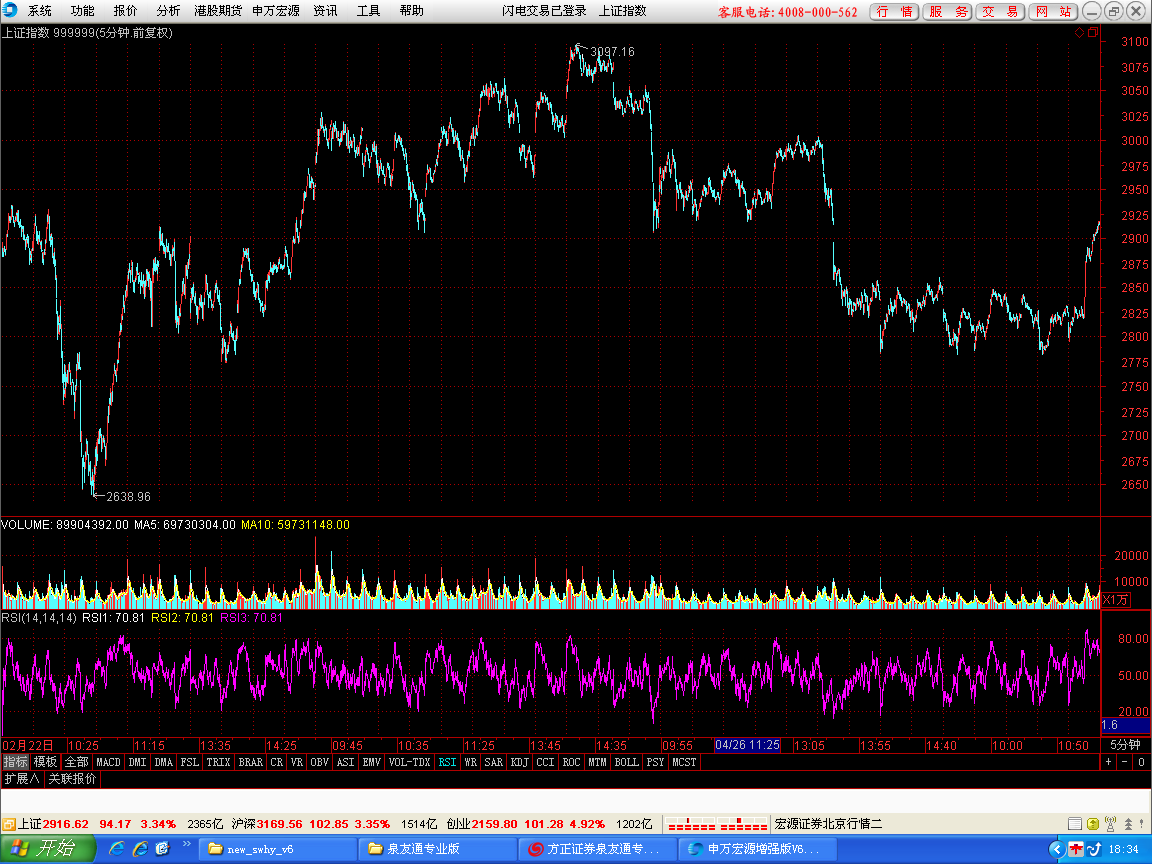Click the red window-restore icon above the chart

click(x=1093, y=32)
